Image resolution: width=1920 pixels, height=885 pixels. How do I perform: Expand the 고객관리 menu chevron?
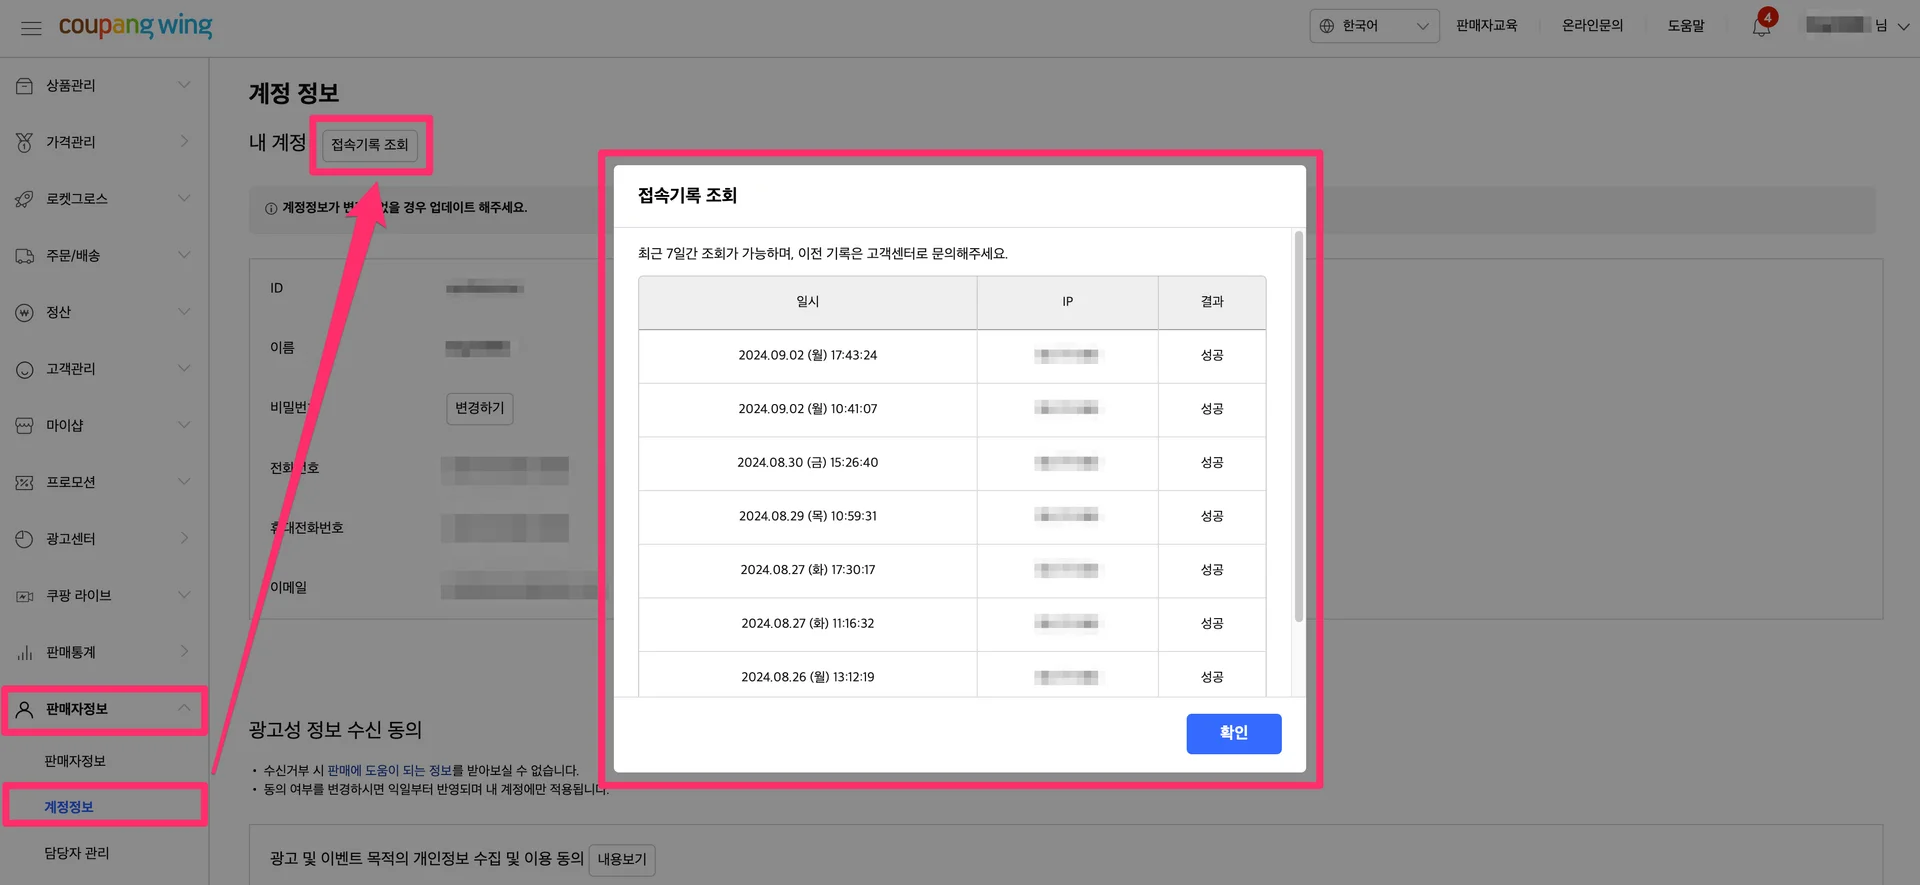184,368
